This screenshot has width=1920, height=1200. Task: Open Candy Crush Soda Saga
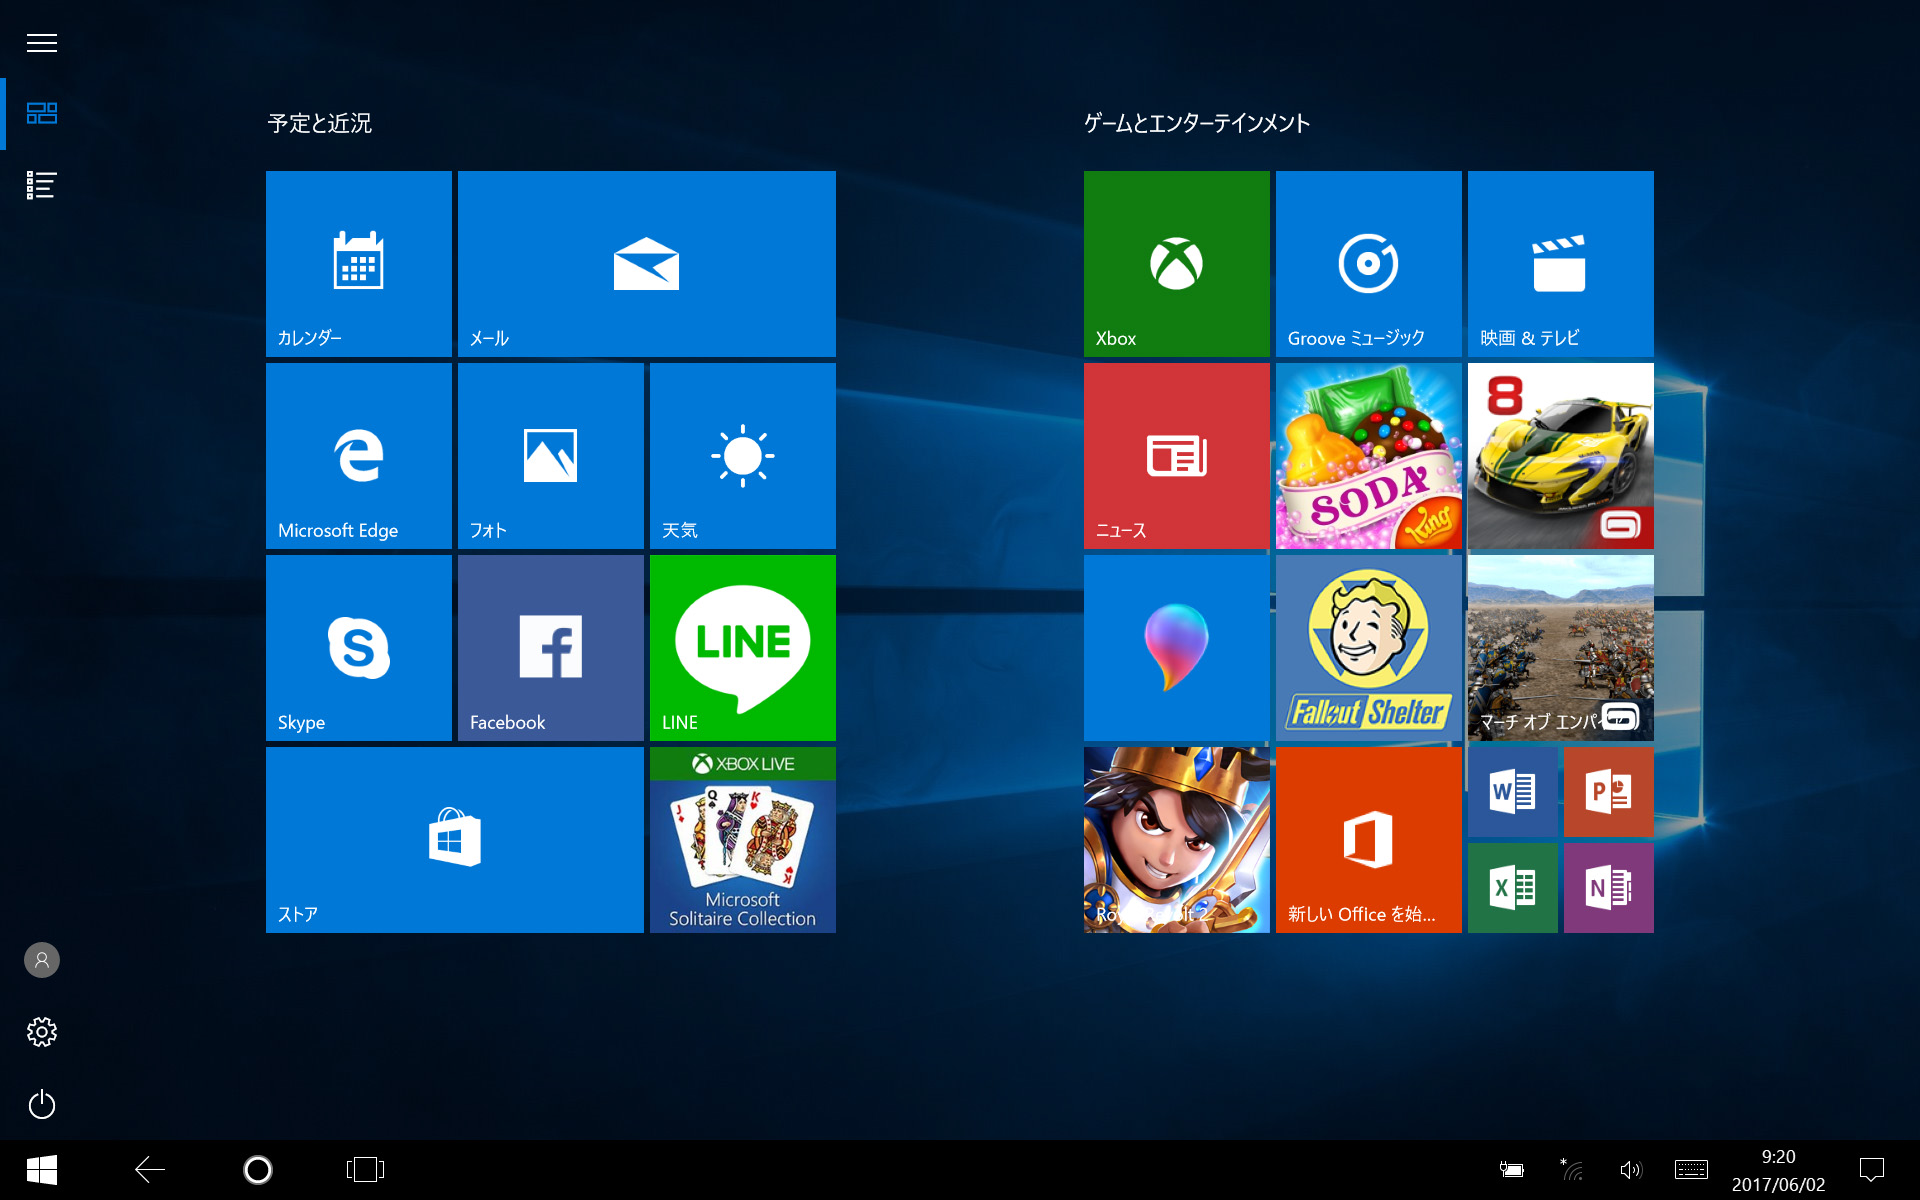click(1367, 455)
